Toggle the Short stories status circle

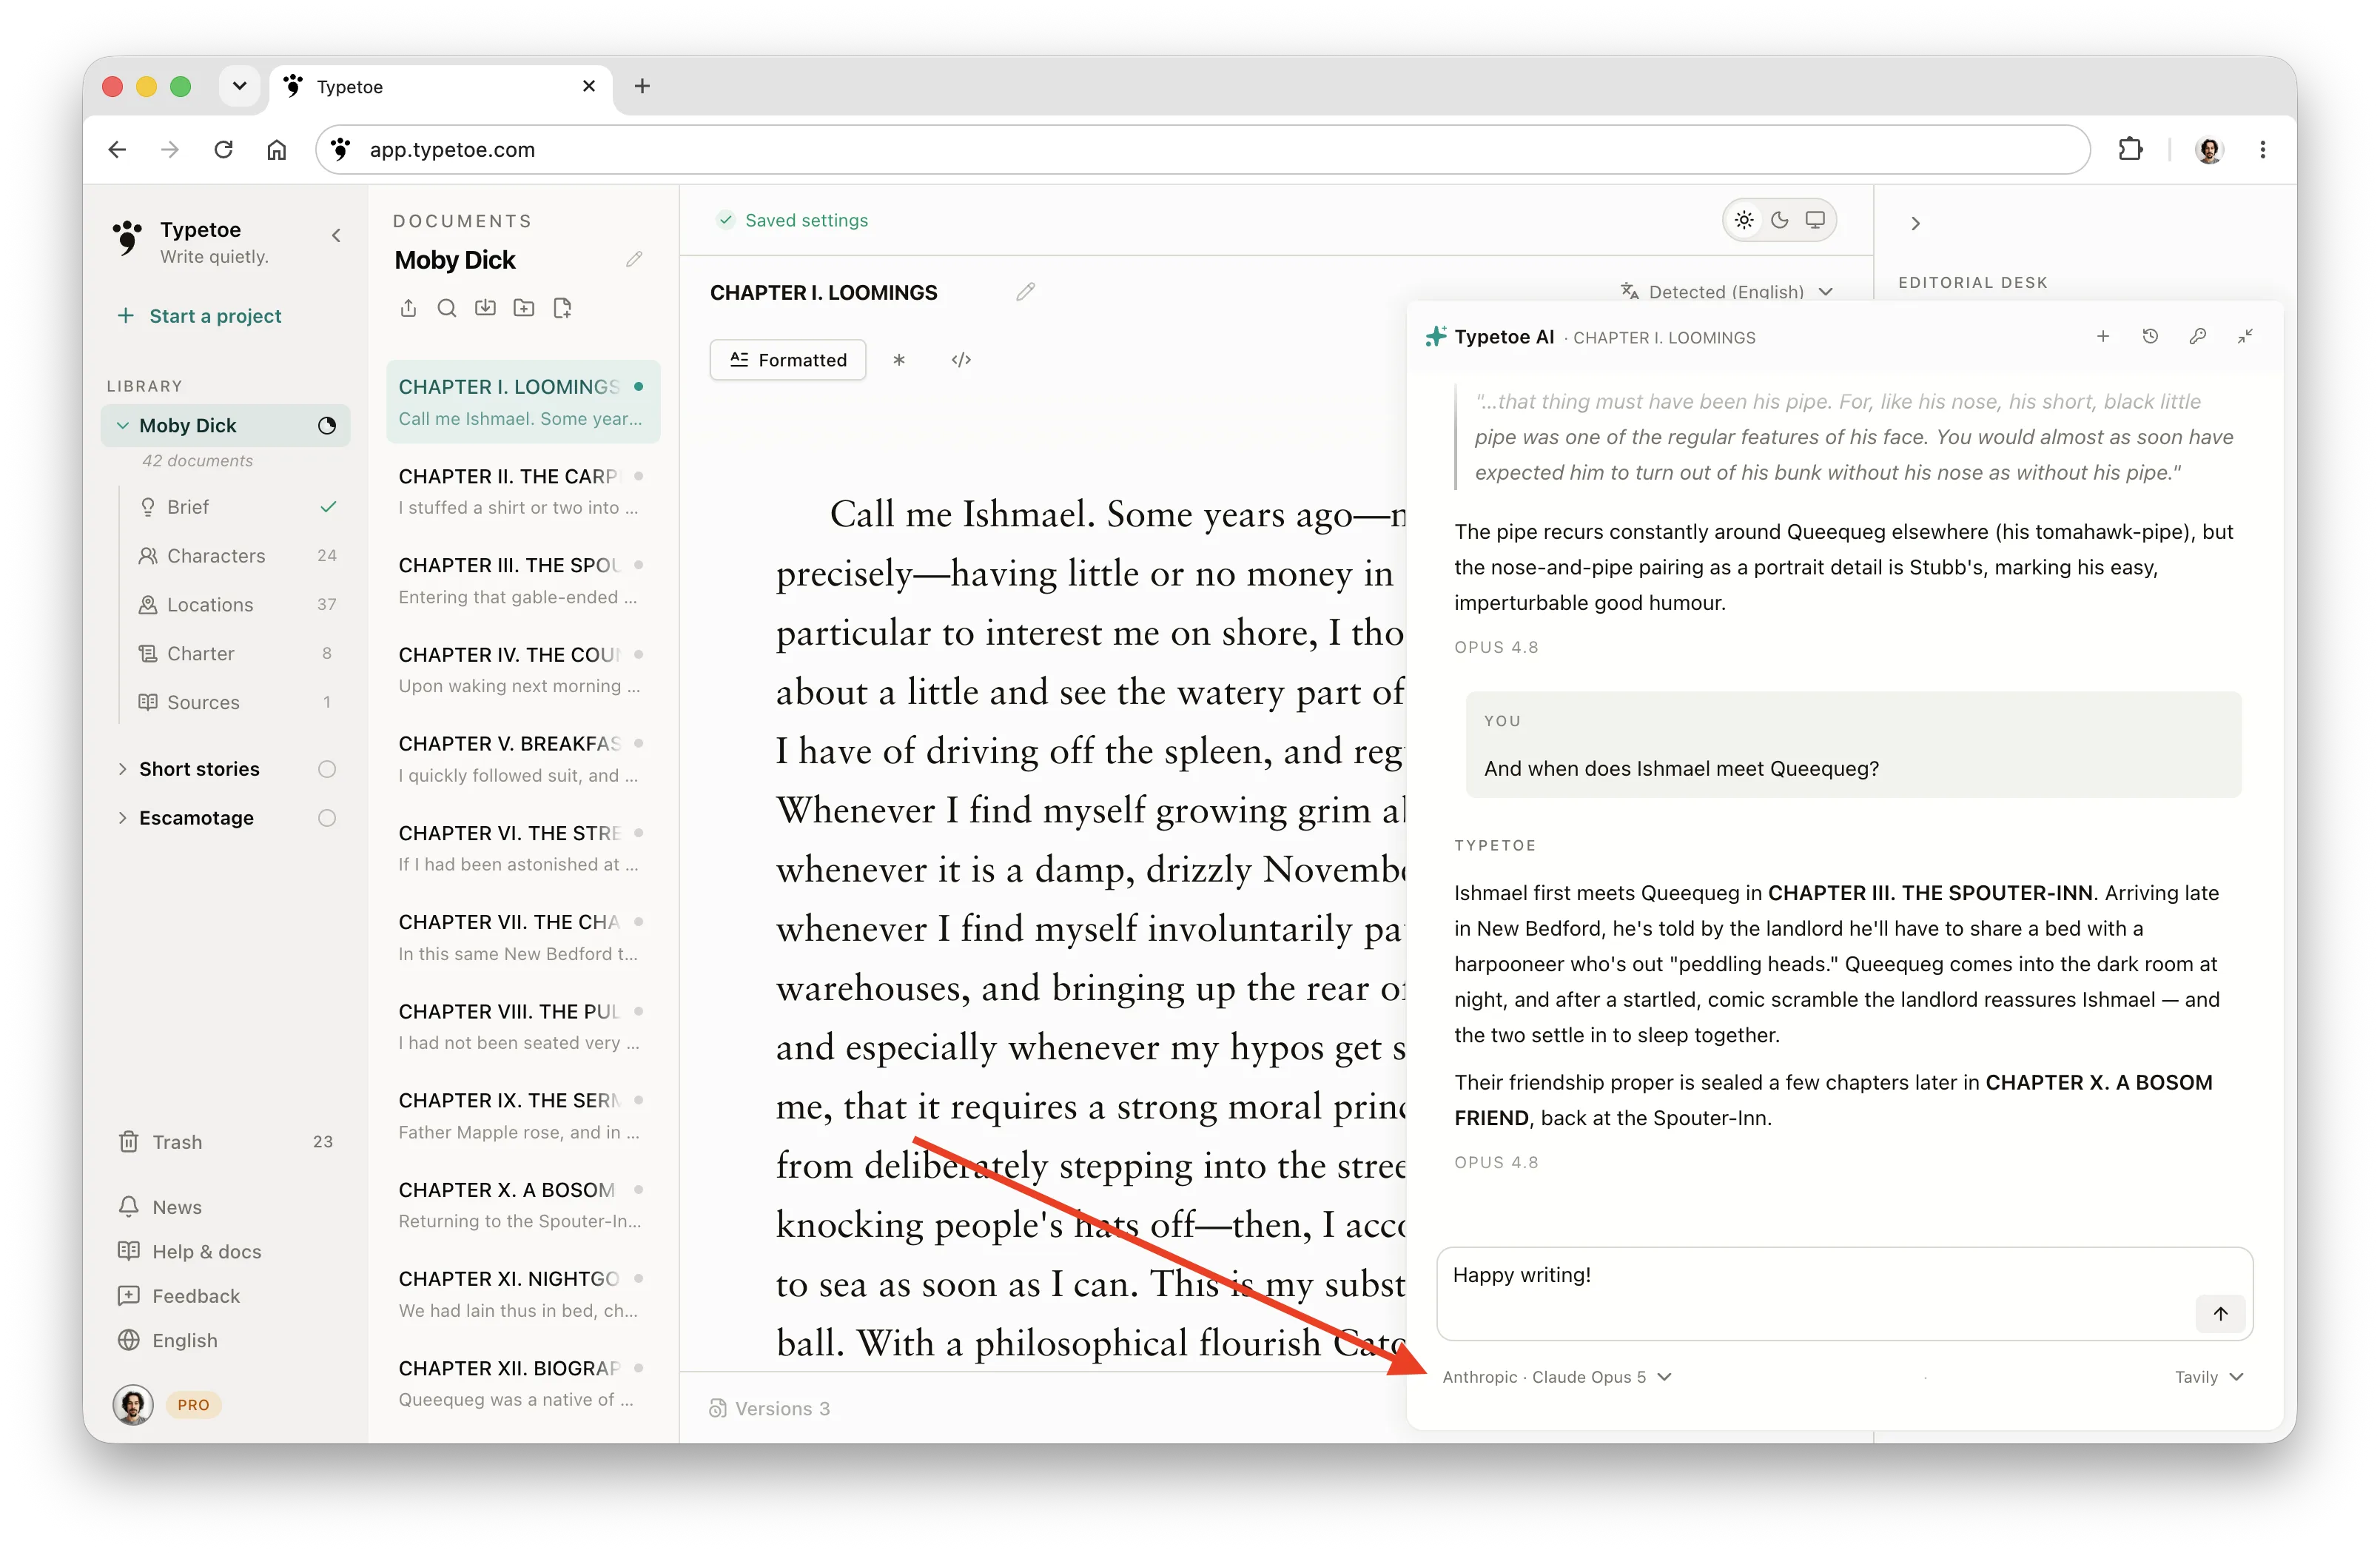pos(327,769)
